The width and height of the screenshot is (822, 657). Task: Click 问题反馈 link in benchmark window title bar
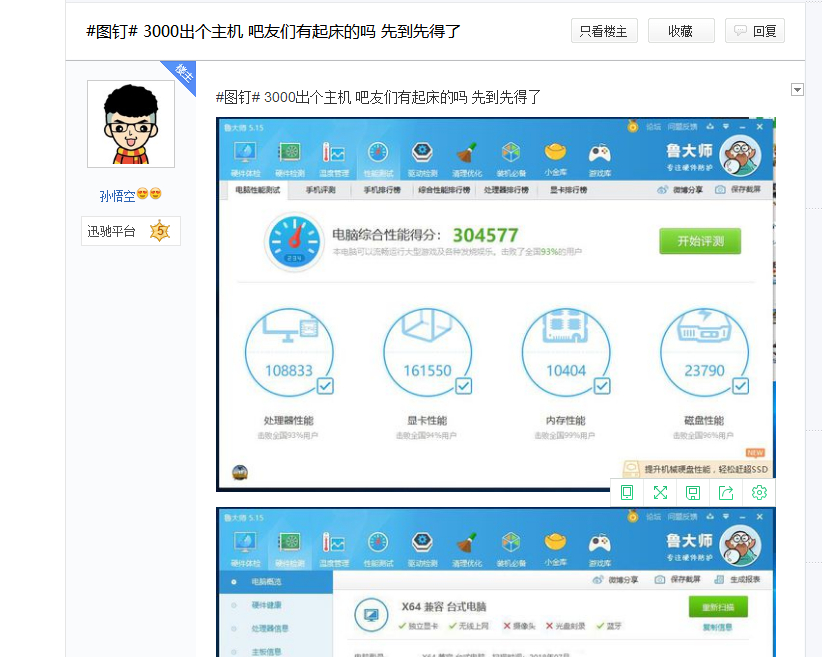(682, 127)
